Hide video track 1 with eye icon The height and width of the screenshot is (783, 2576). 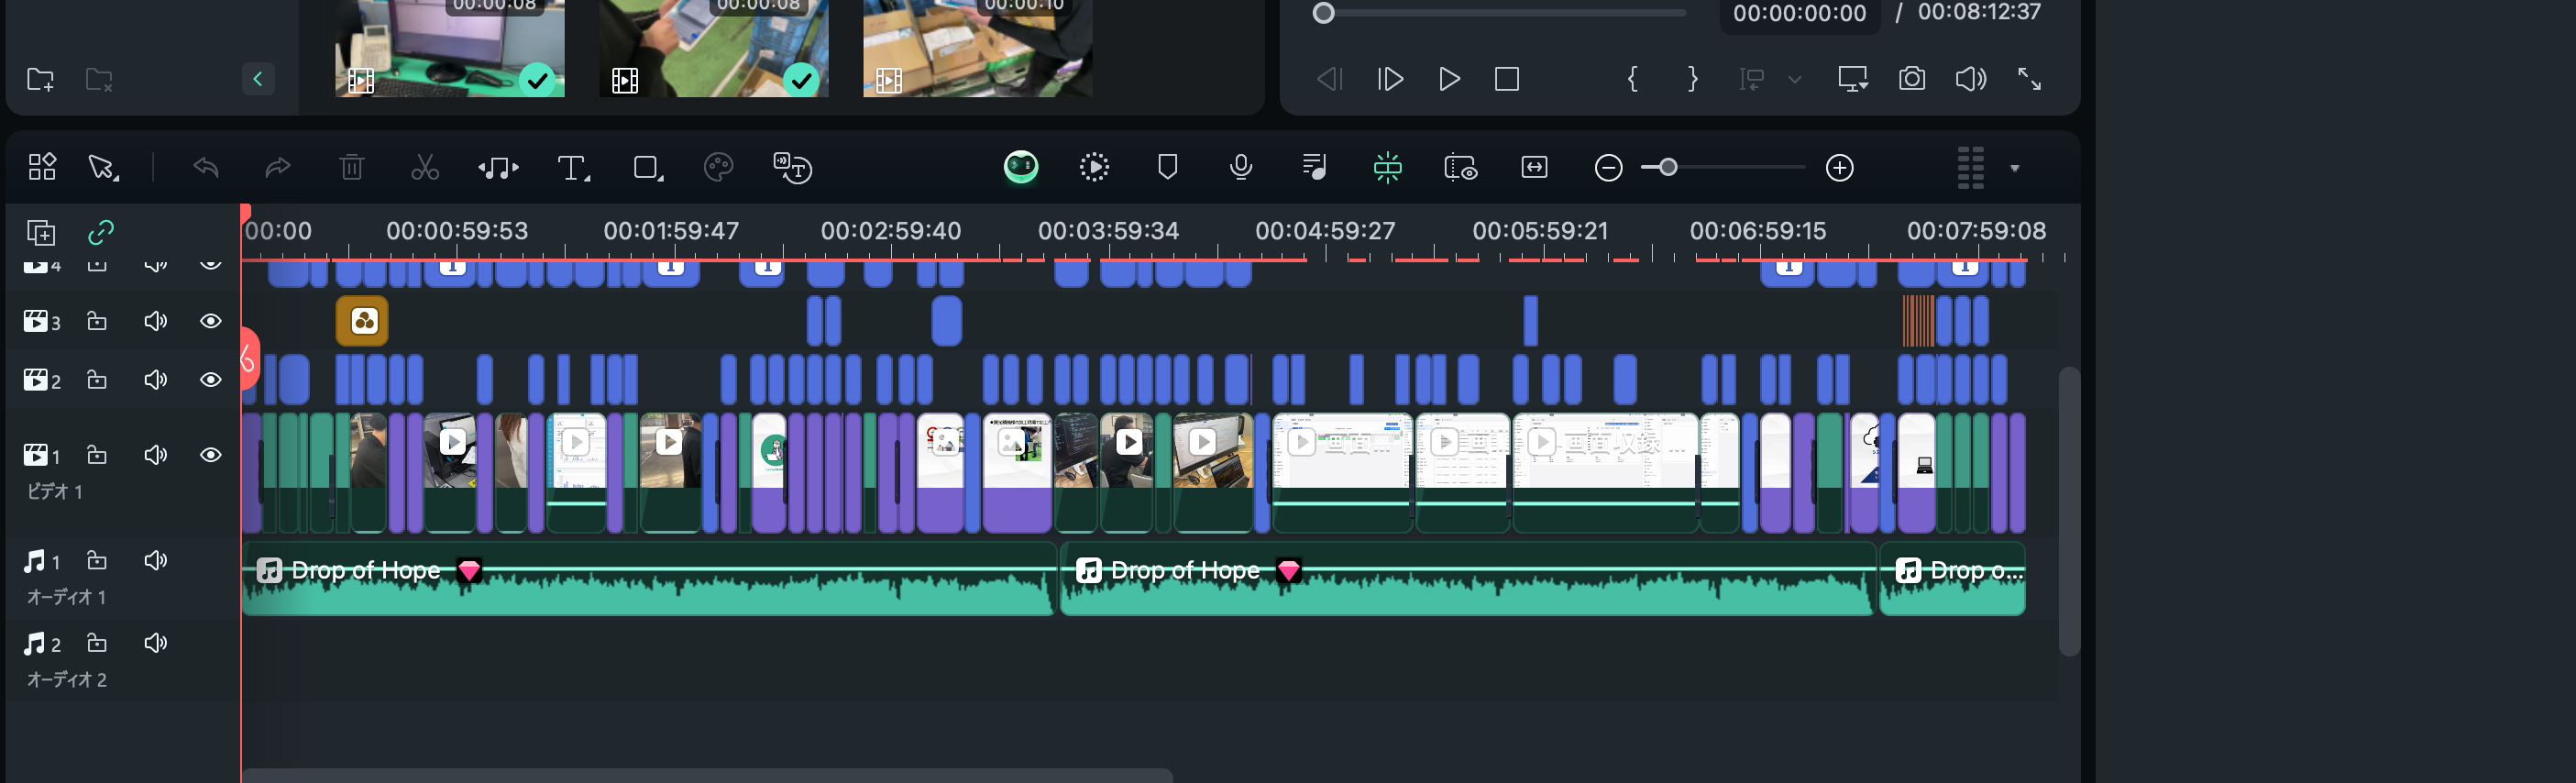pos(210,455)
